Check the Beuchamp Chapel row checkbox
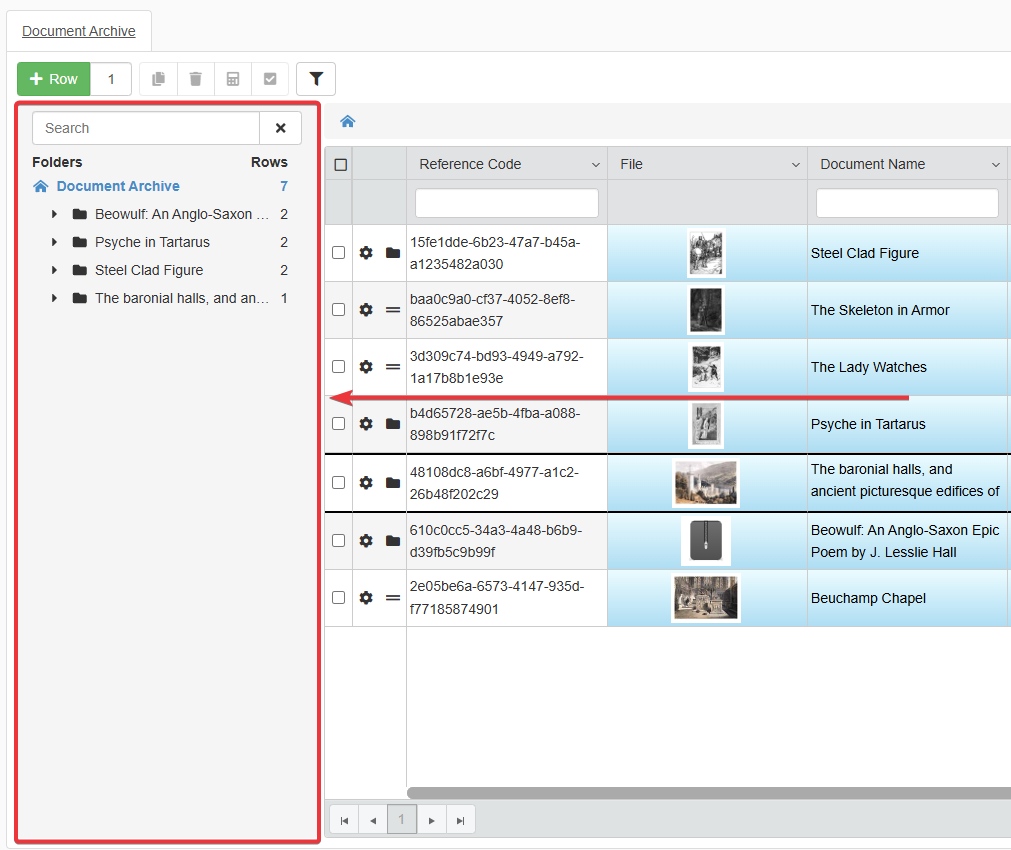Screen dimensions: 1011x850 click(x=339, y=598)
